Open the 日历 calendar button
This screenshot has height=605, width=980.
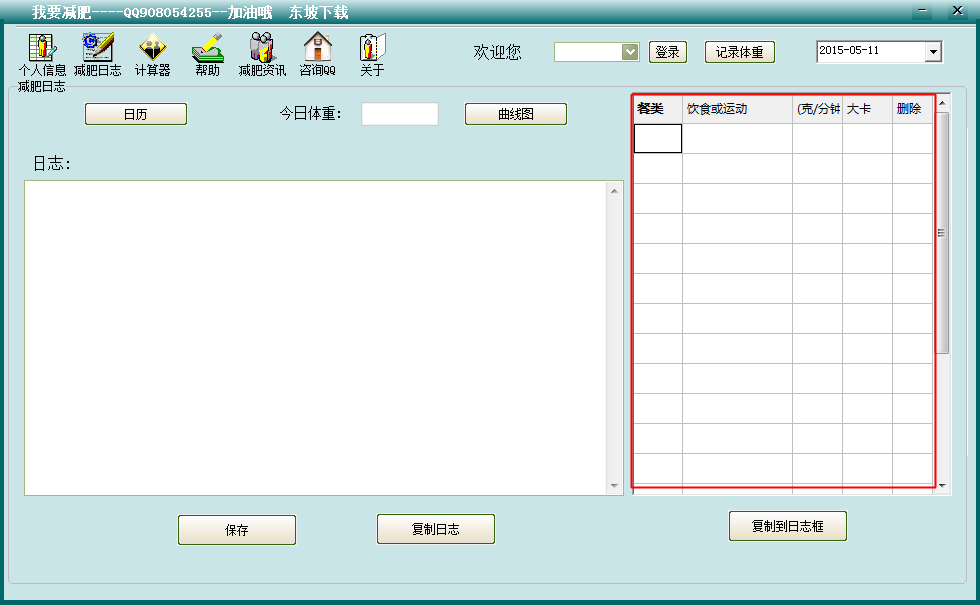point(136,114)
